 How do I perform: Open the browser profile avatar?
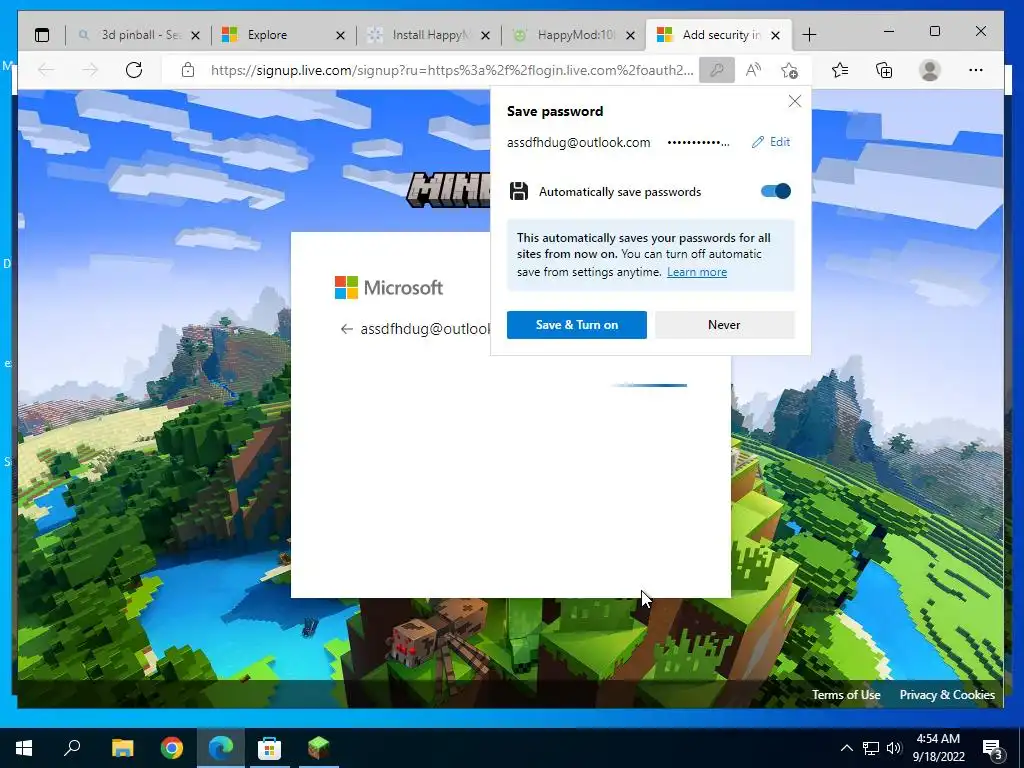[x=929, y=70]
